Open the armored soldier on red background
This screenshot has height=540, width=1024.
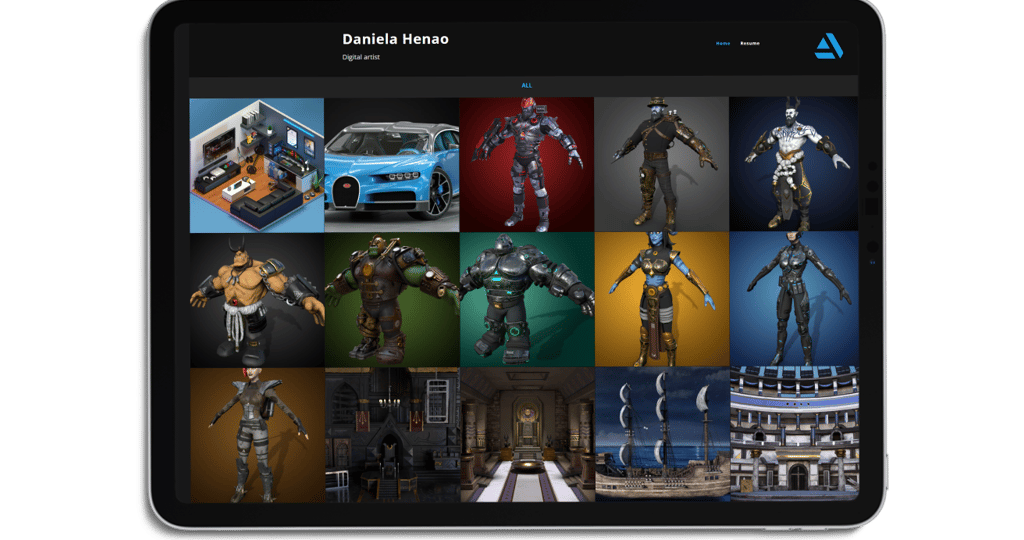point(527,165)
